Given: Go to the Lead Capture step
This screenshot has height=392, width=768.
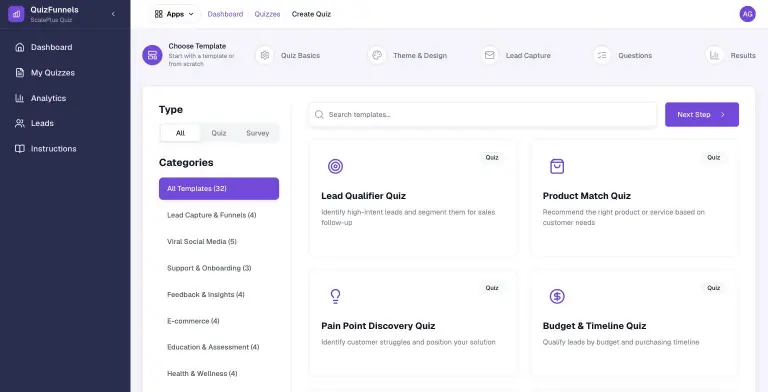Looking at the screenshot, I should (x=528, y=56).
